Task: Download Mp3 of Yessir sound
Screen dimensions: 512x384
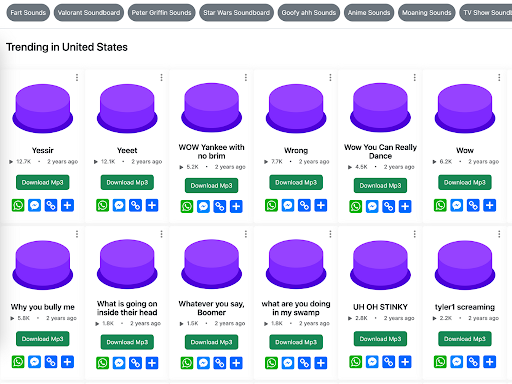Action: [x=43, y=182]
